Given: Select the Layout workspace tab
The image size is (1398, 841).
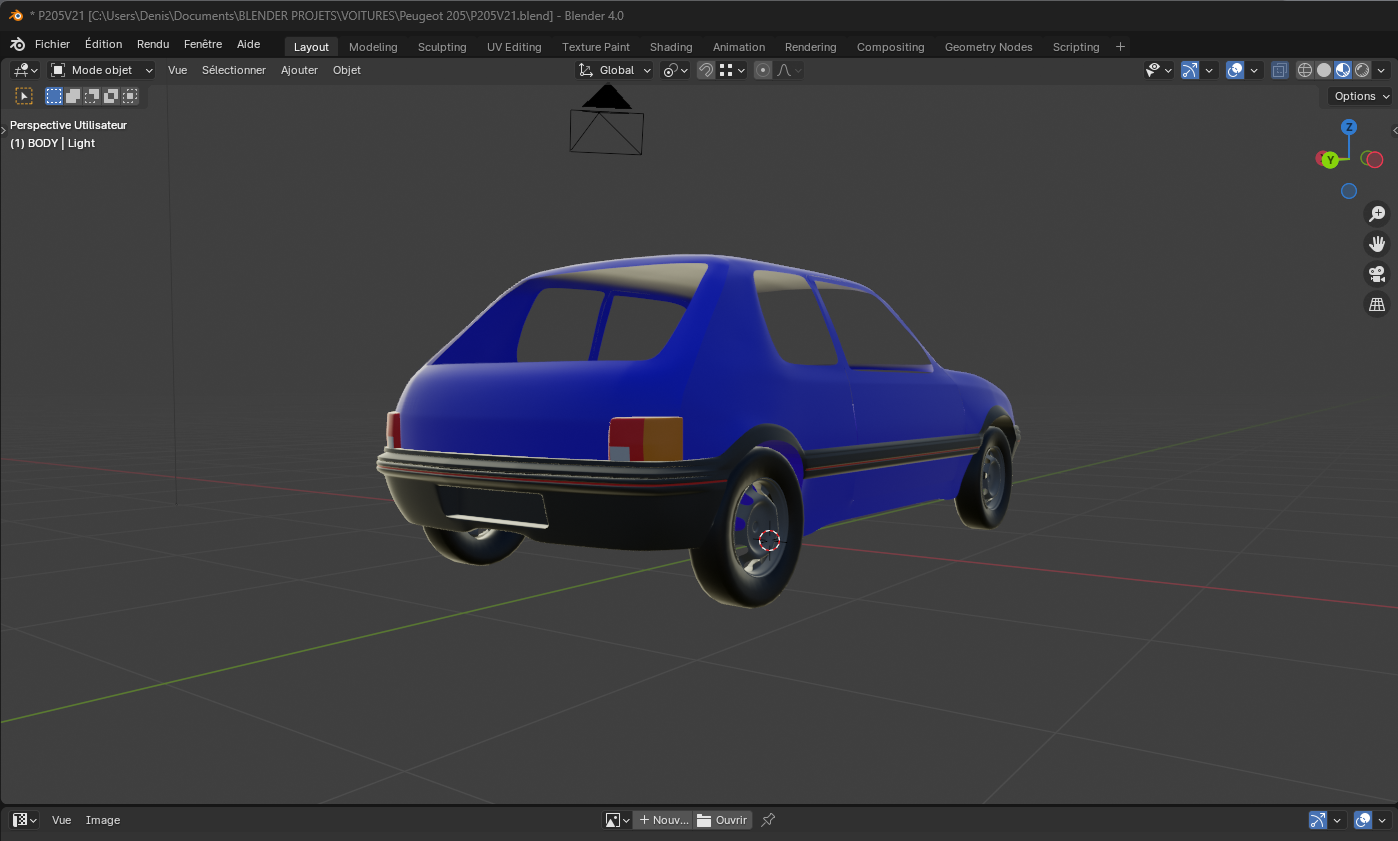Looking at the screenshot, I should pos(311,47).
